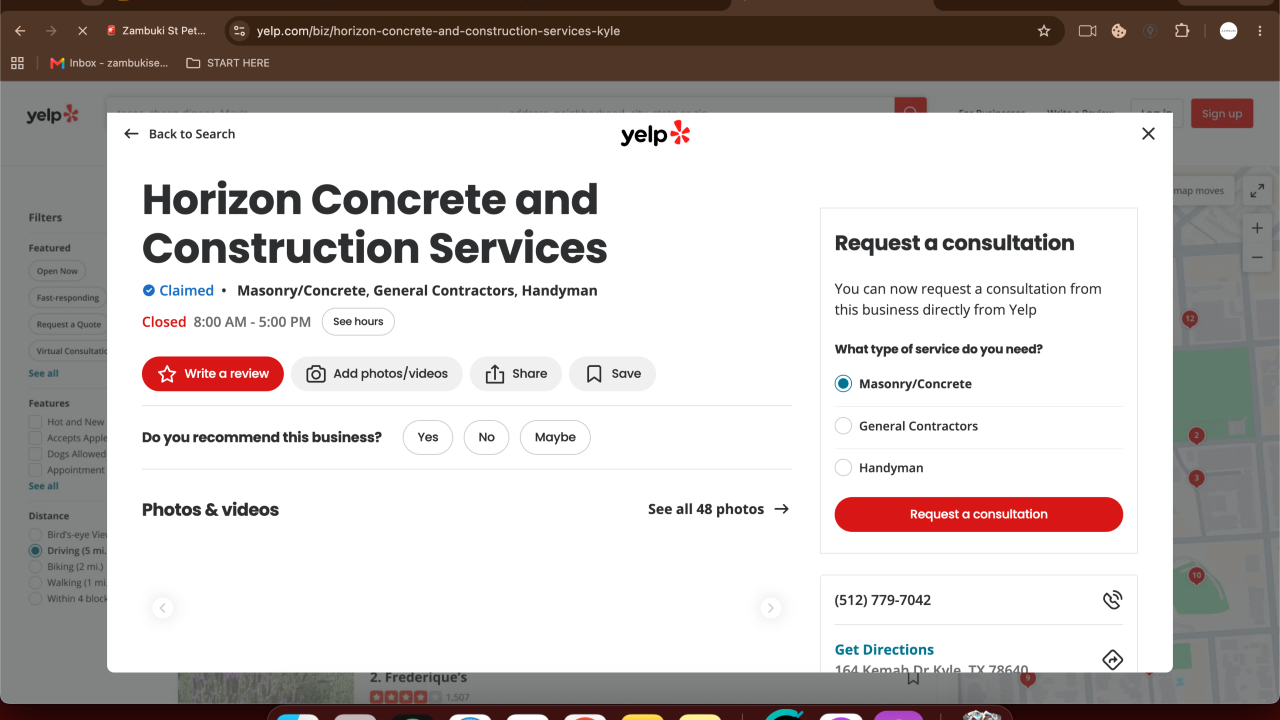Show previous photo with left carousel arrow
This screenshot has width=1280, height=720.
tap(163, 608)
